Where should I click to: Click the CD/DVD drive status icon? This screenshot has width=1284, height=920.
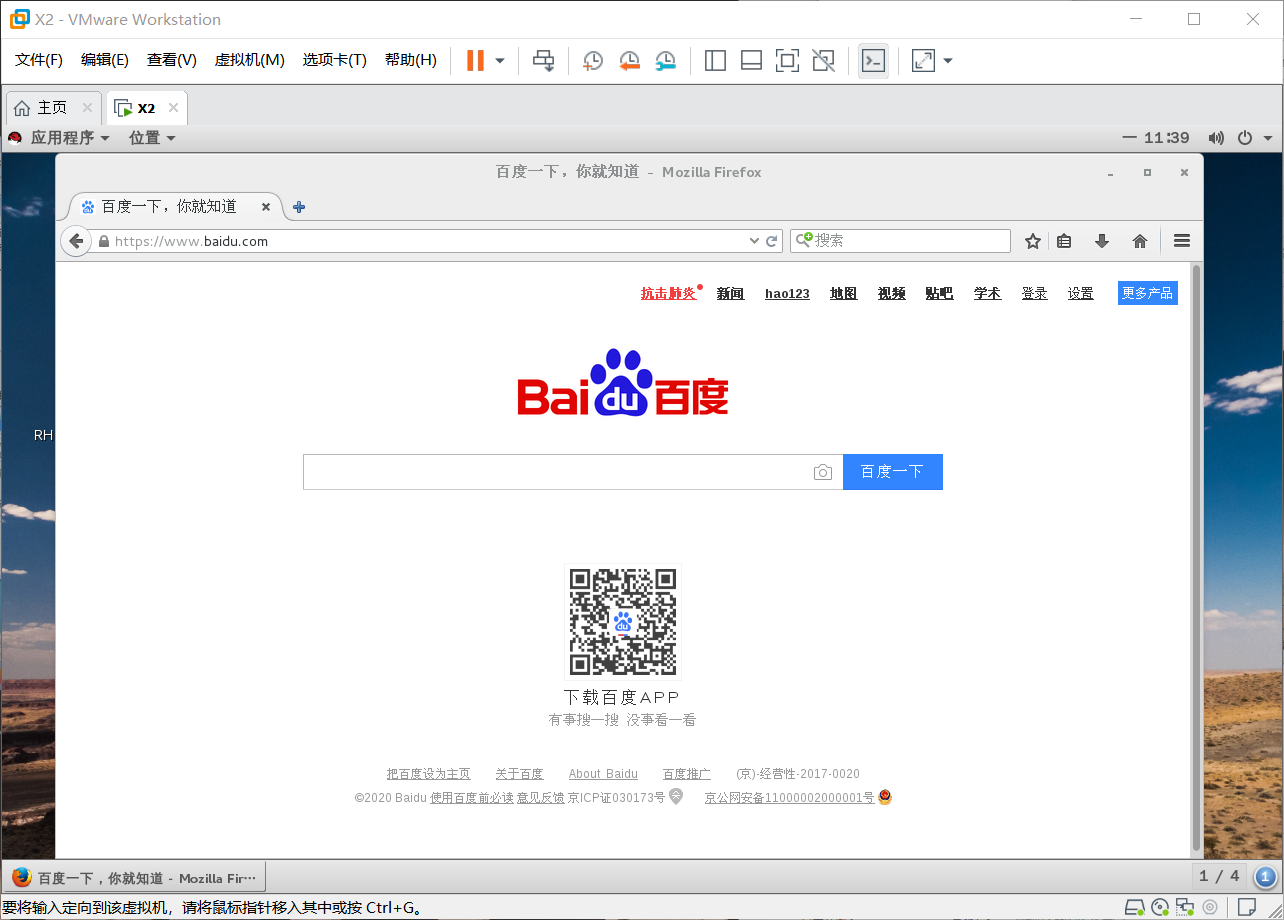coord(1160,907)
